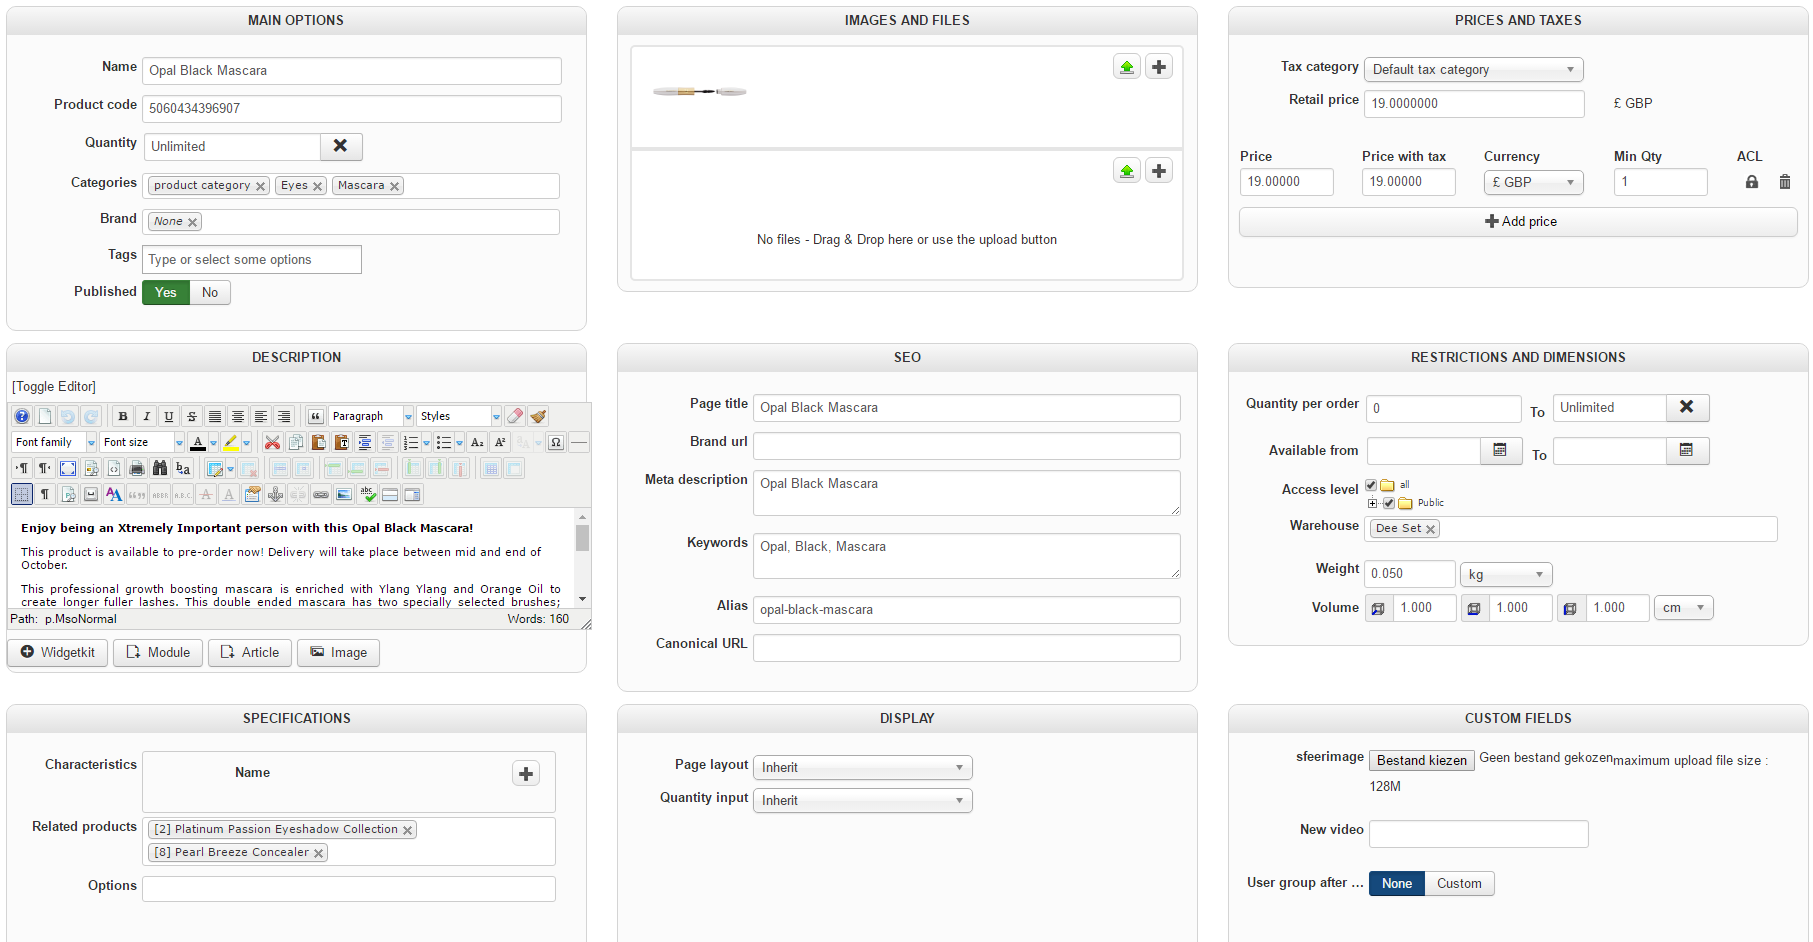This screenshot has height=942, width=1813.
Task: Select Custom for User group after purchase
Action: tap(1459, 884)
